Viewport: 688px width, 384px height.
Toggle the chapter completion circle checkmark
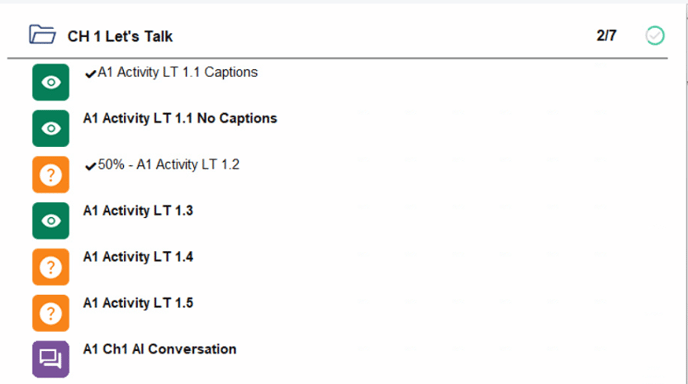click(x=655, y=36)
